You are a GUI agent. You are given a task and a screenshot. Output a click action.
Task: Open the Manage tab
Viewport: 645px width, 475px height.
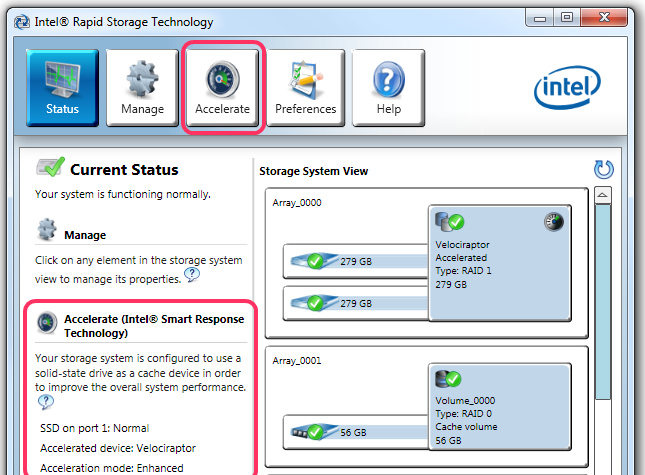tap(142, 88)
